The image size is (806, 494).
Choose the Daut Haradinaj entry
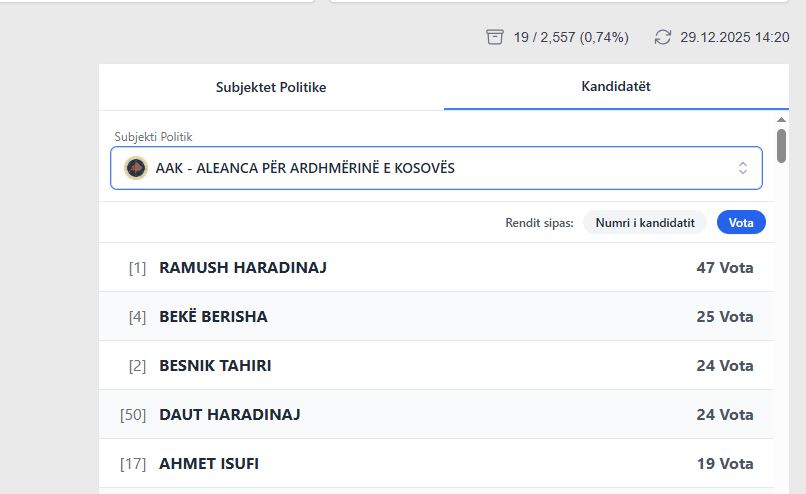point(229,415)
